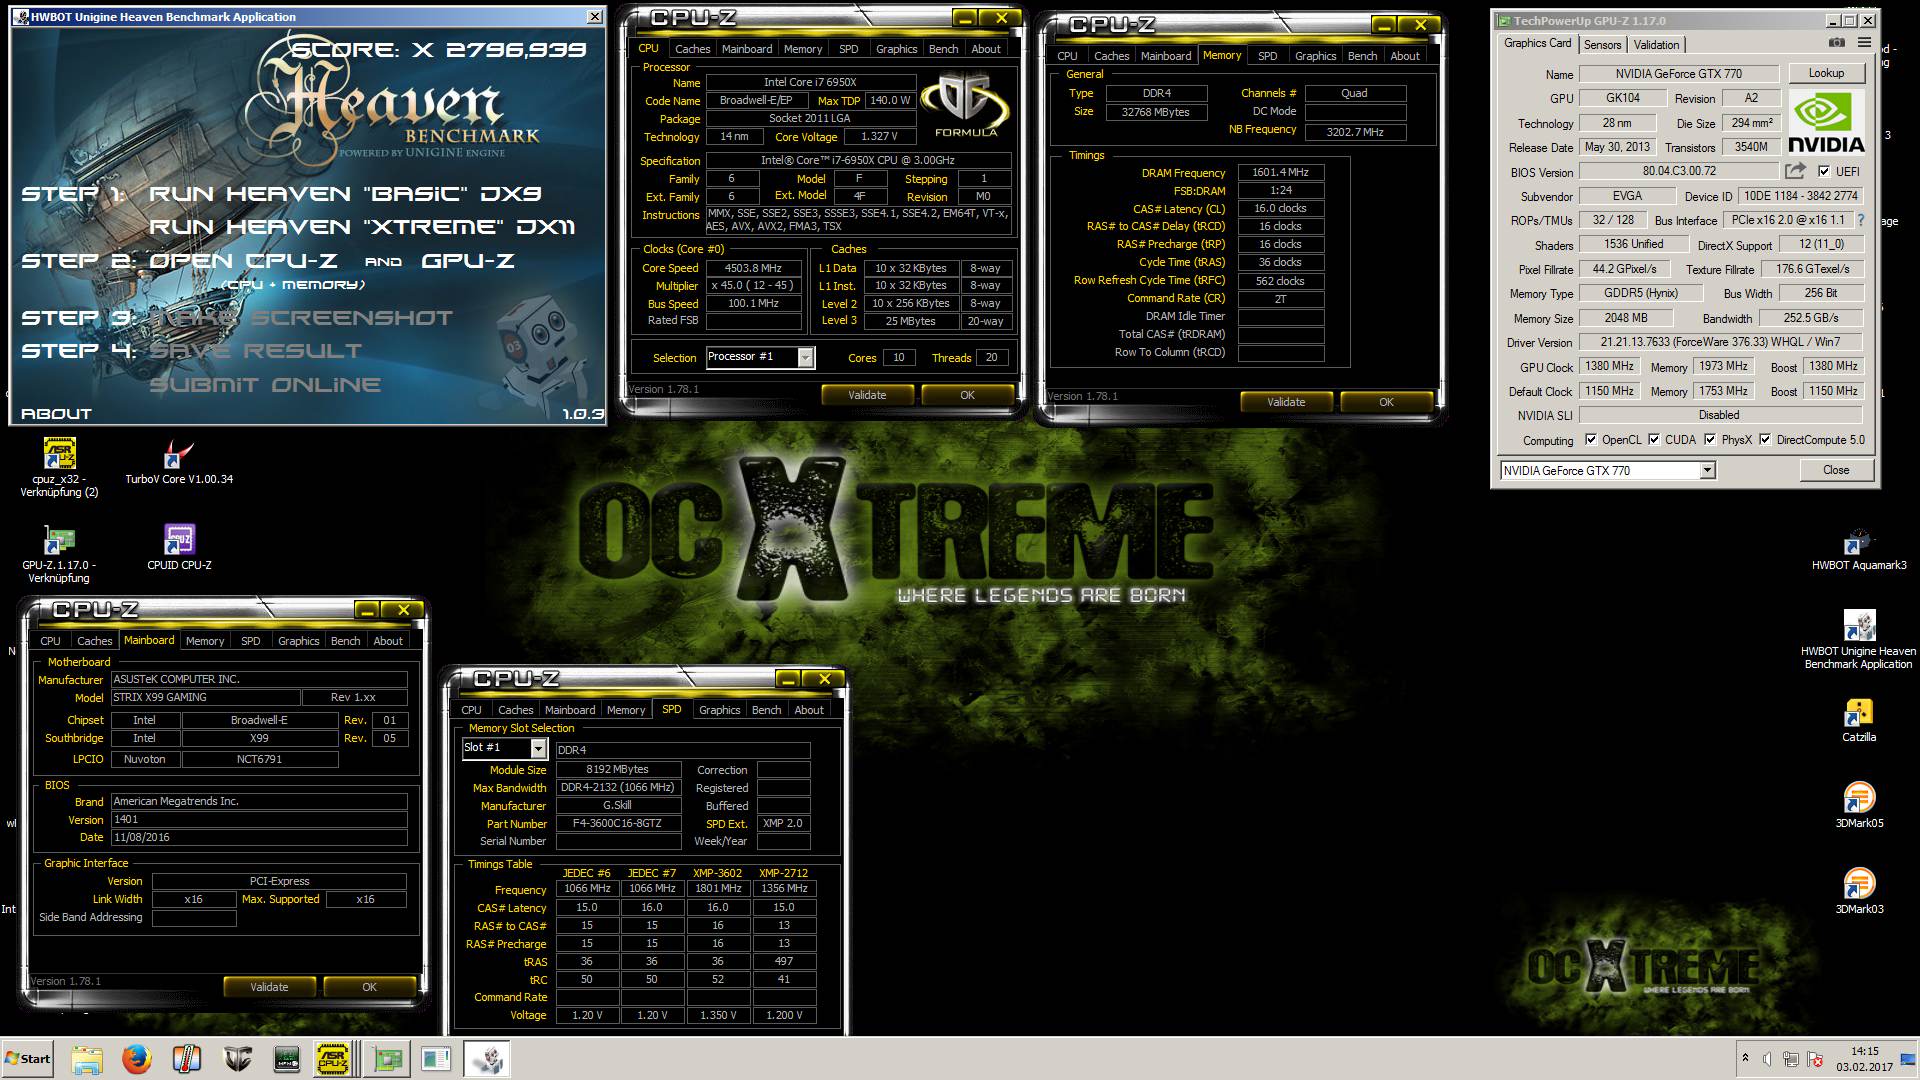
Task: Click Part Number F4-3600C16-8GTZ field
Action: click(619, 824)
